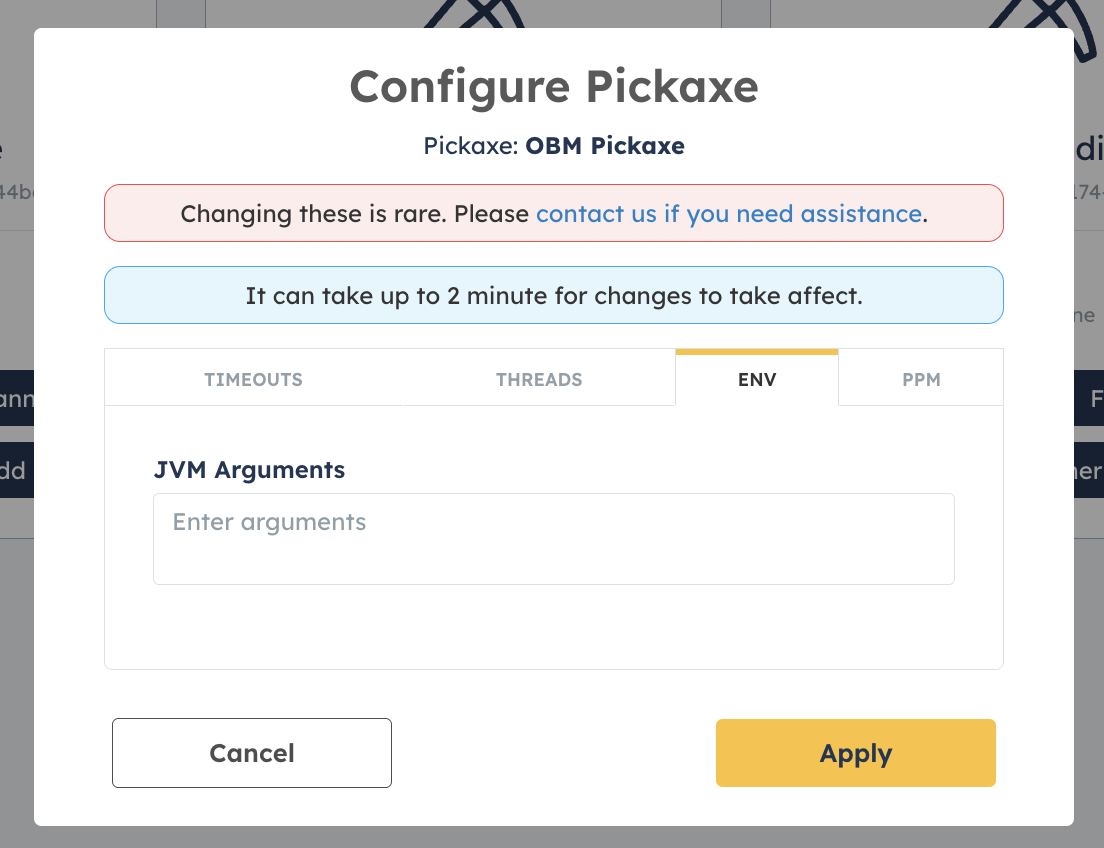Switch to the TIMEOUTS tab
The width and height of the screenshot is (1104, 848).
point(253,380)
